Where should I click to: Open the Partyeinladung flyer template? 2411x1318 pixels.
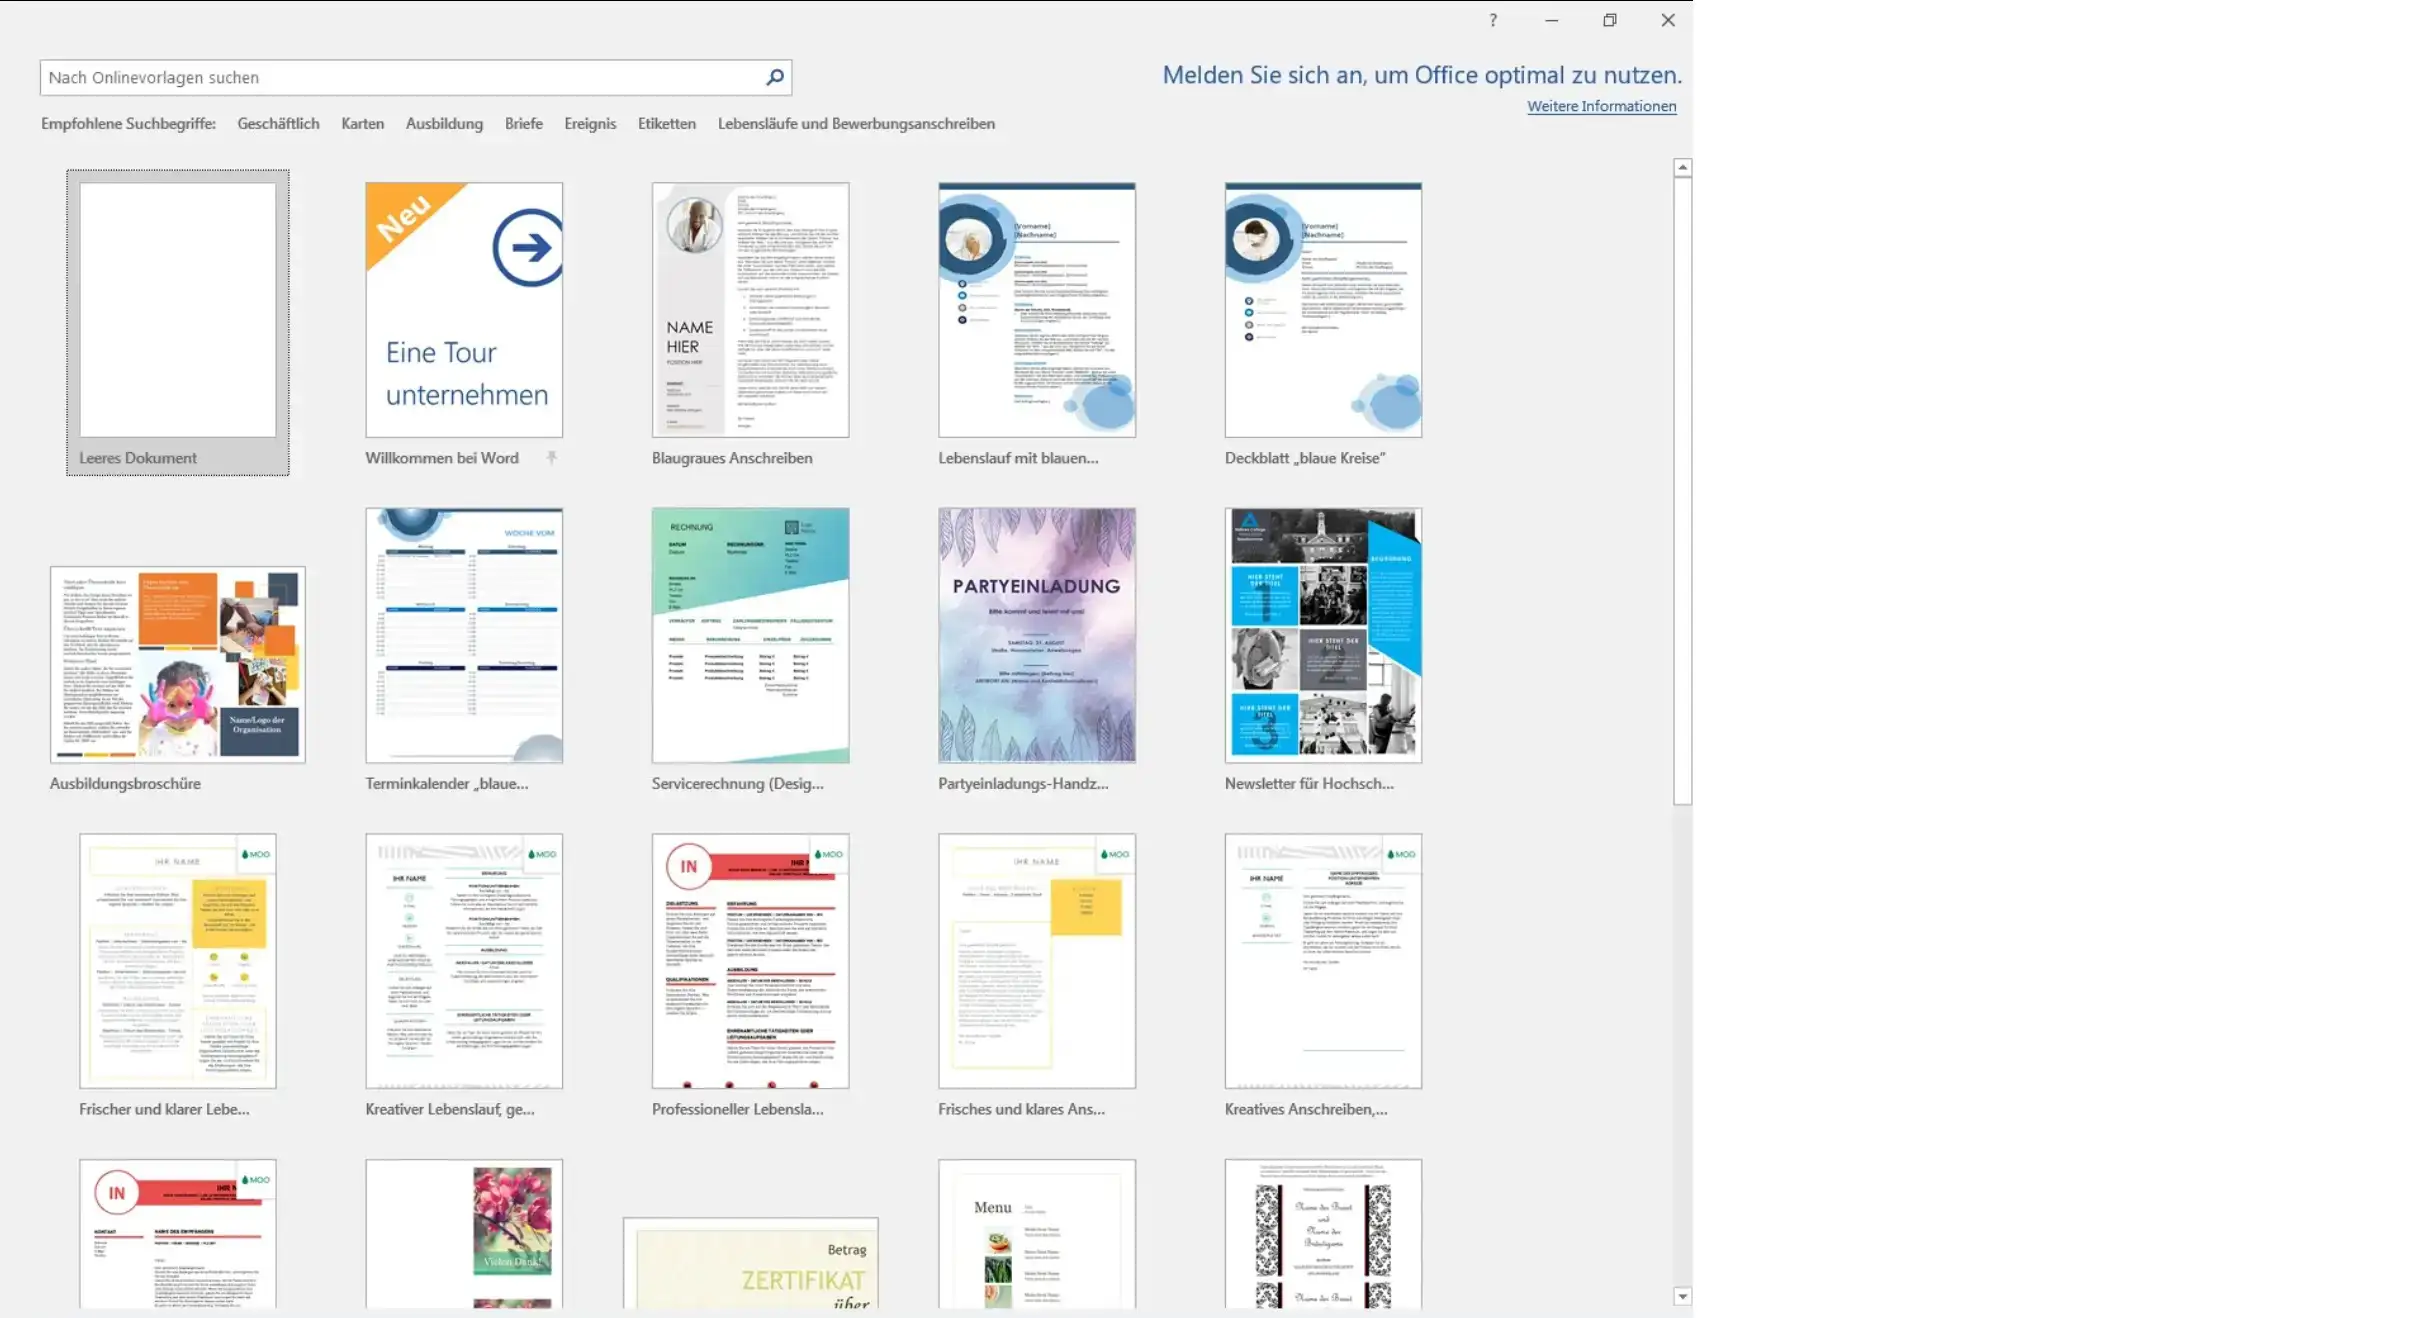pyautogui.click(x=1036, y=635)
